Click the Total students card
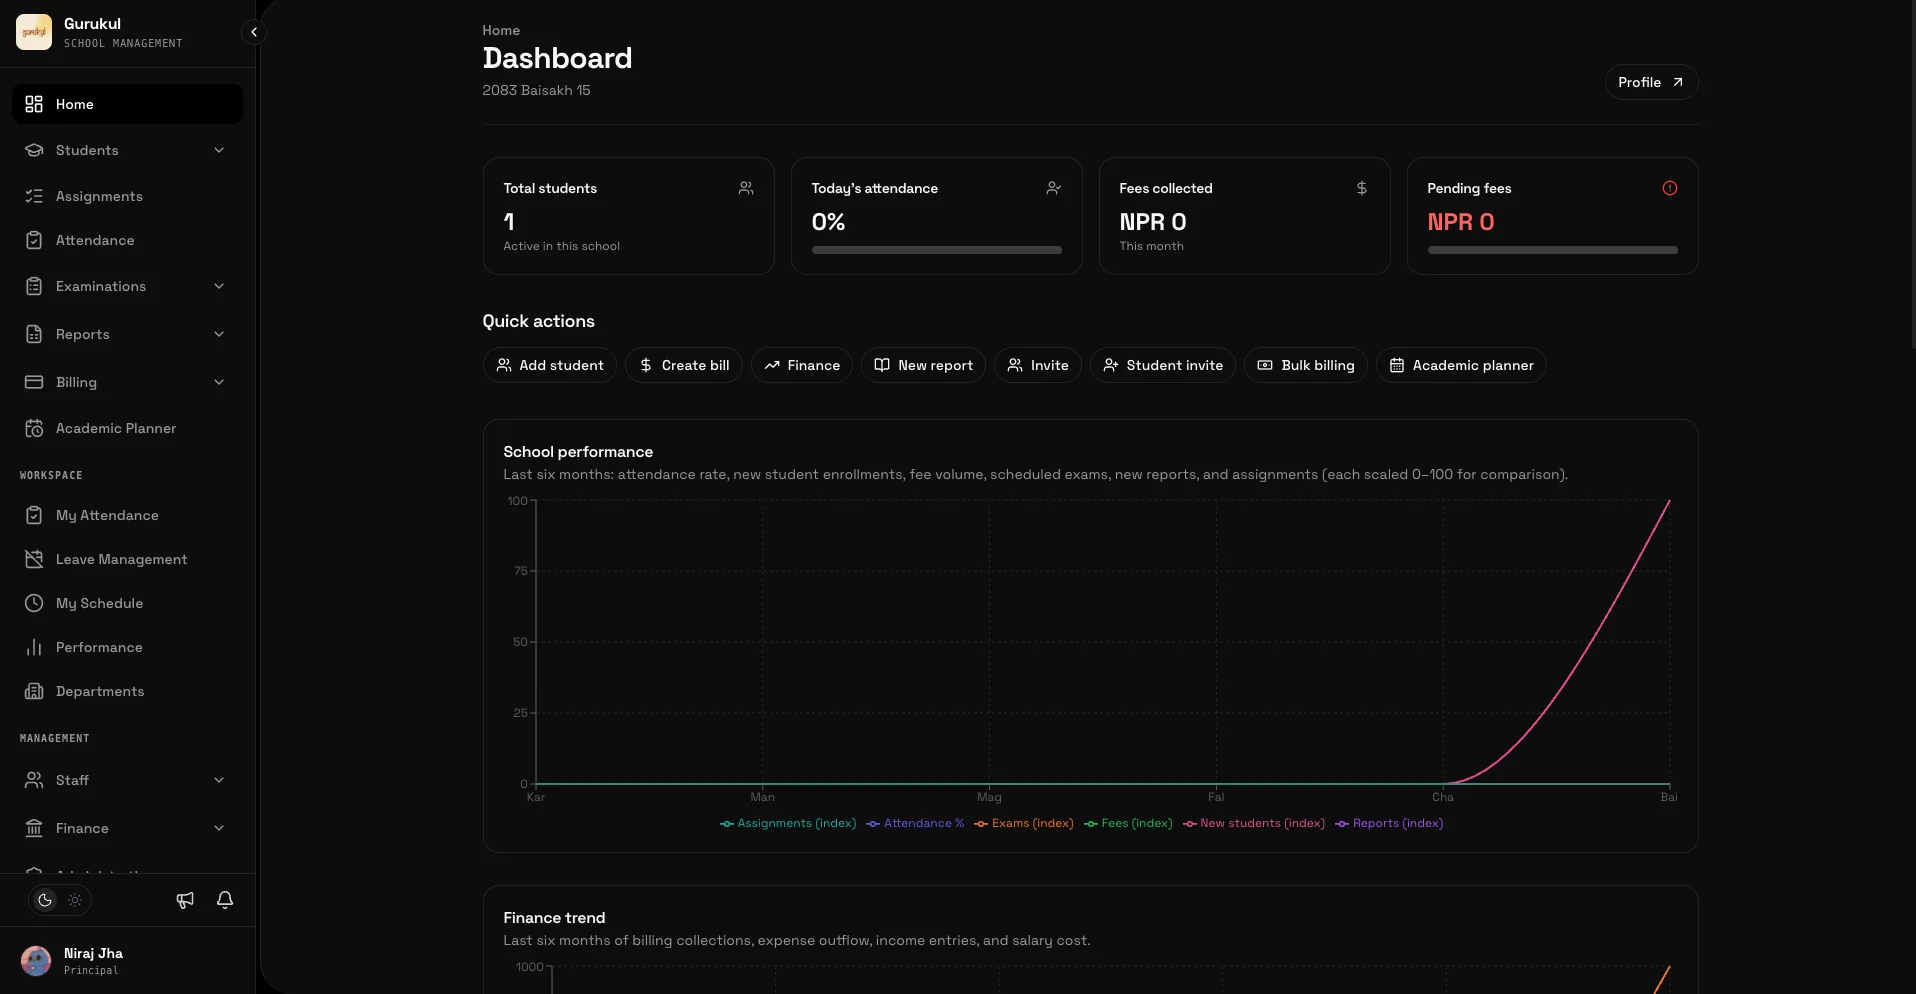 (629, 216)
